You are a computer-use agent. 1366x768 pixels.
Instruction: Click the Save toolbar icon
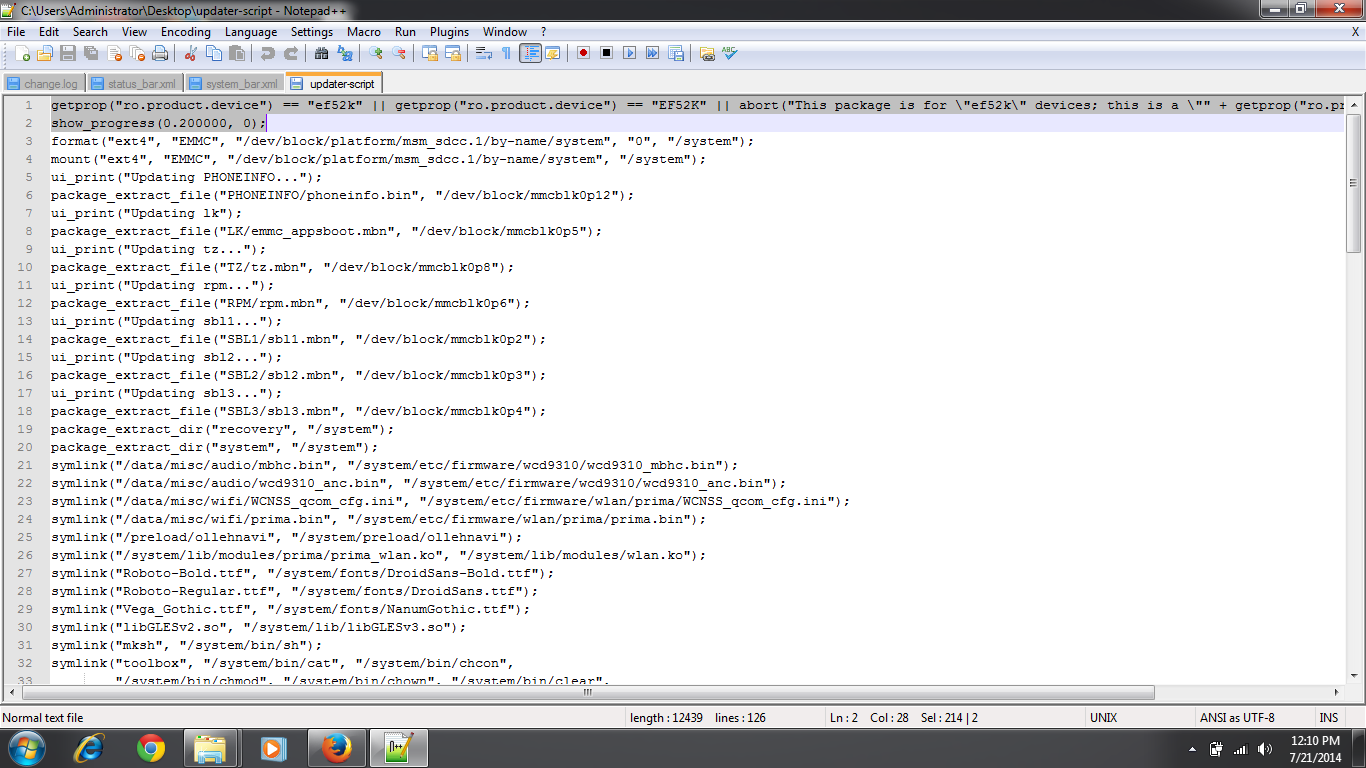[68, 53]
